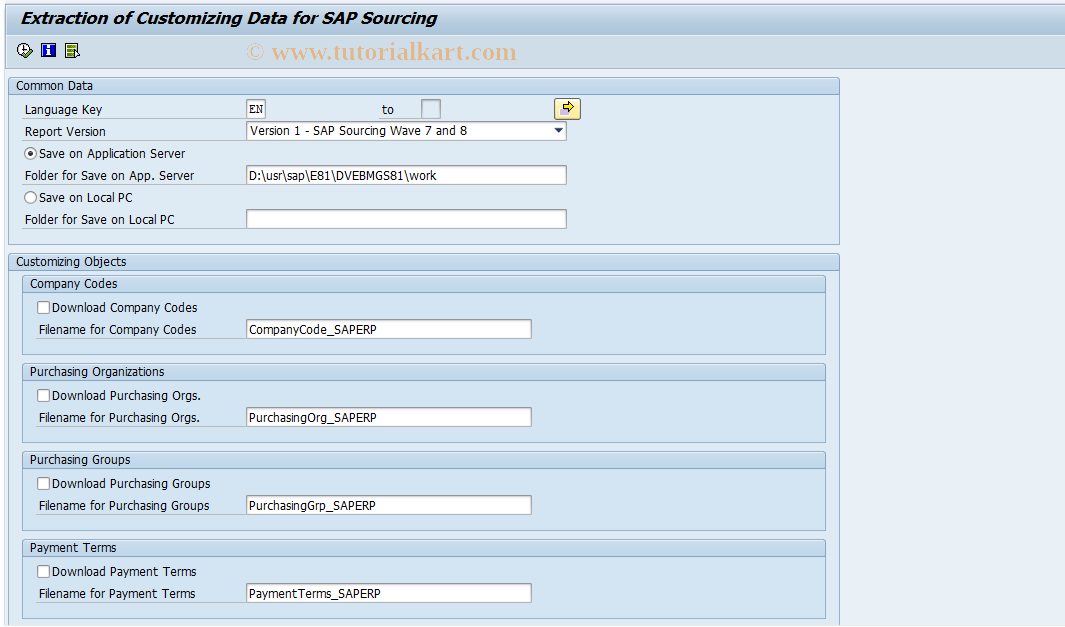
Task: Click the Purchasing Organizations section title
Action: click(97, 372)
